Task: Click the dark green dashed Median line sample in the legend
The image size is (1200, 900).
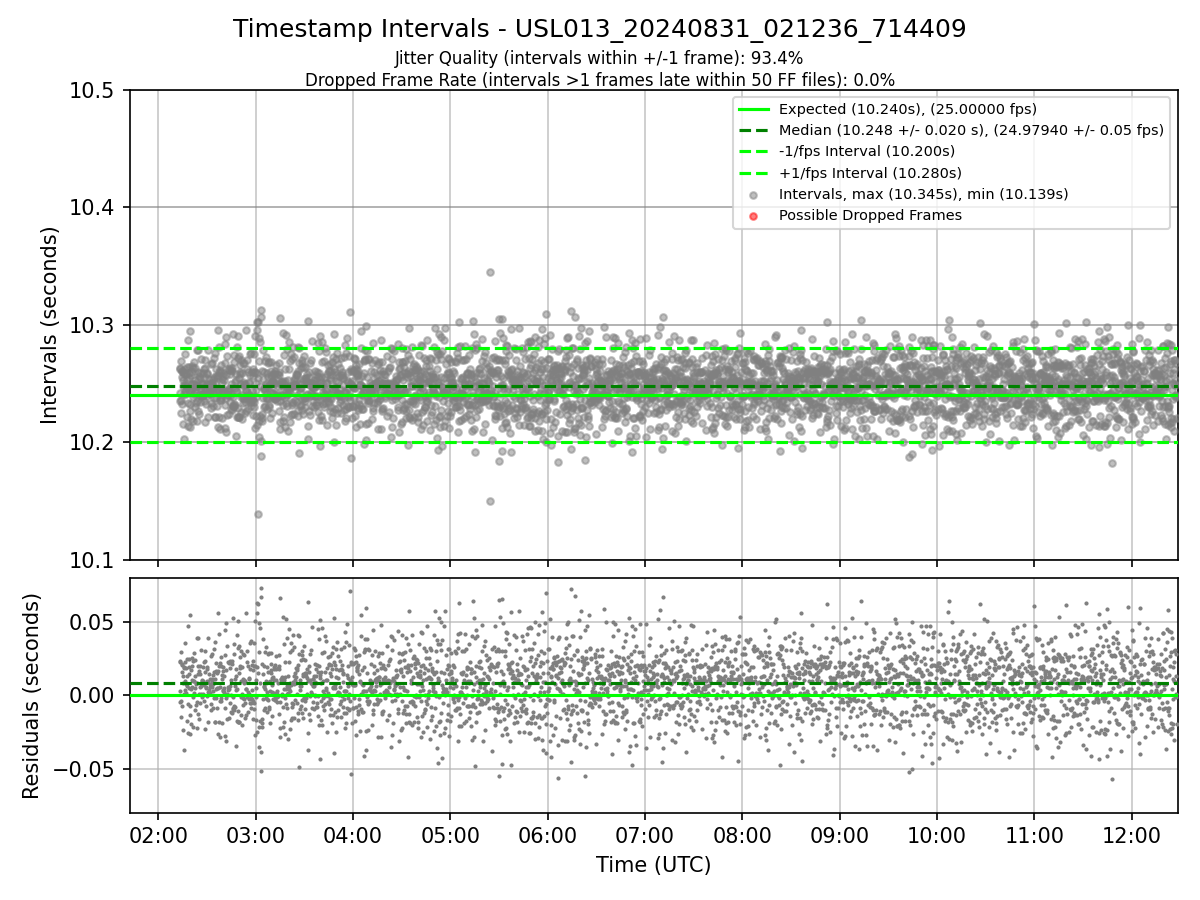Action: 754,130
